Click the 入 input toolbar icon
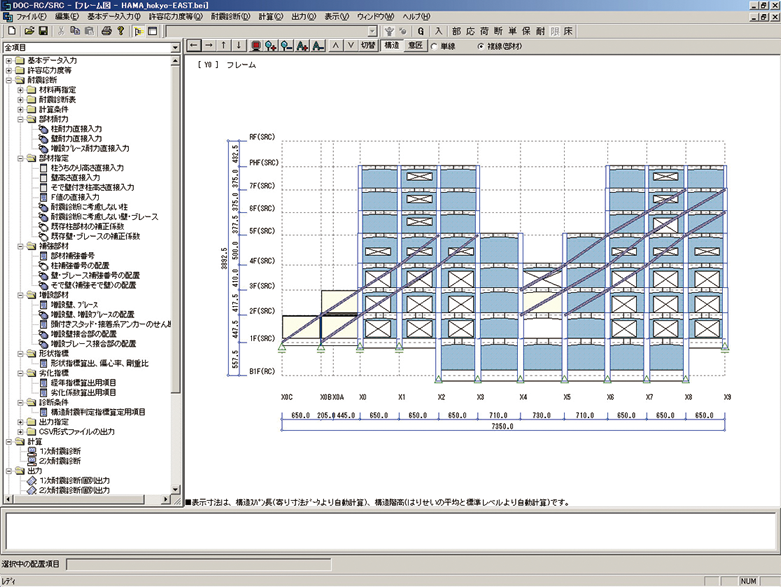The image size is (781, 587). (x=438, y=31)
